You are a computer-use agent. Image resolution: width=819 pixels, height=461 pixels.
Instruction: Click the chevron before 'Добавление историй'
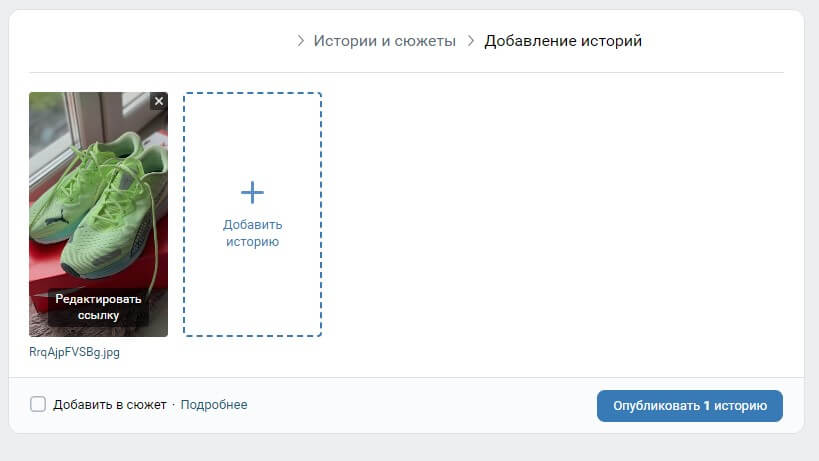tap(470, 41)
